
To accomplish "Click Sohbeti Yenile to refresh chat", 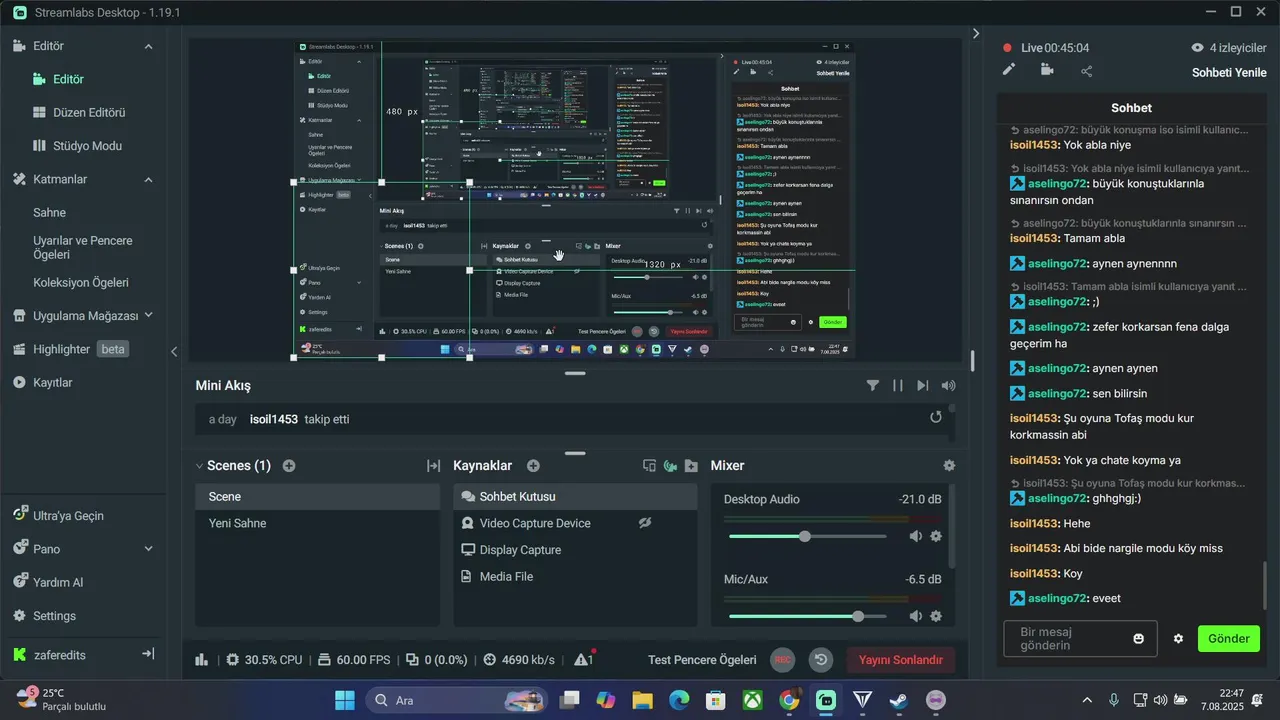I will point(1230,72).
